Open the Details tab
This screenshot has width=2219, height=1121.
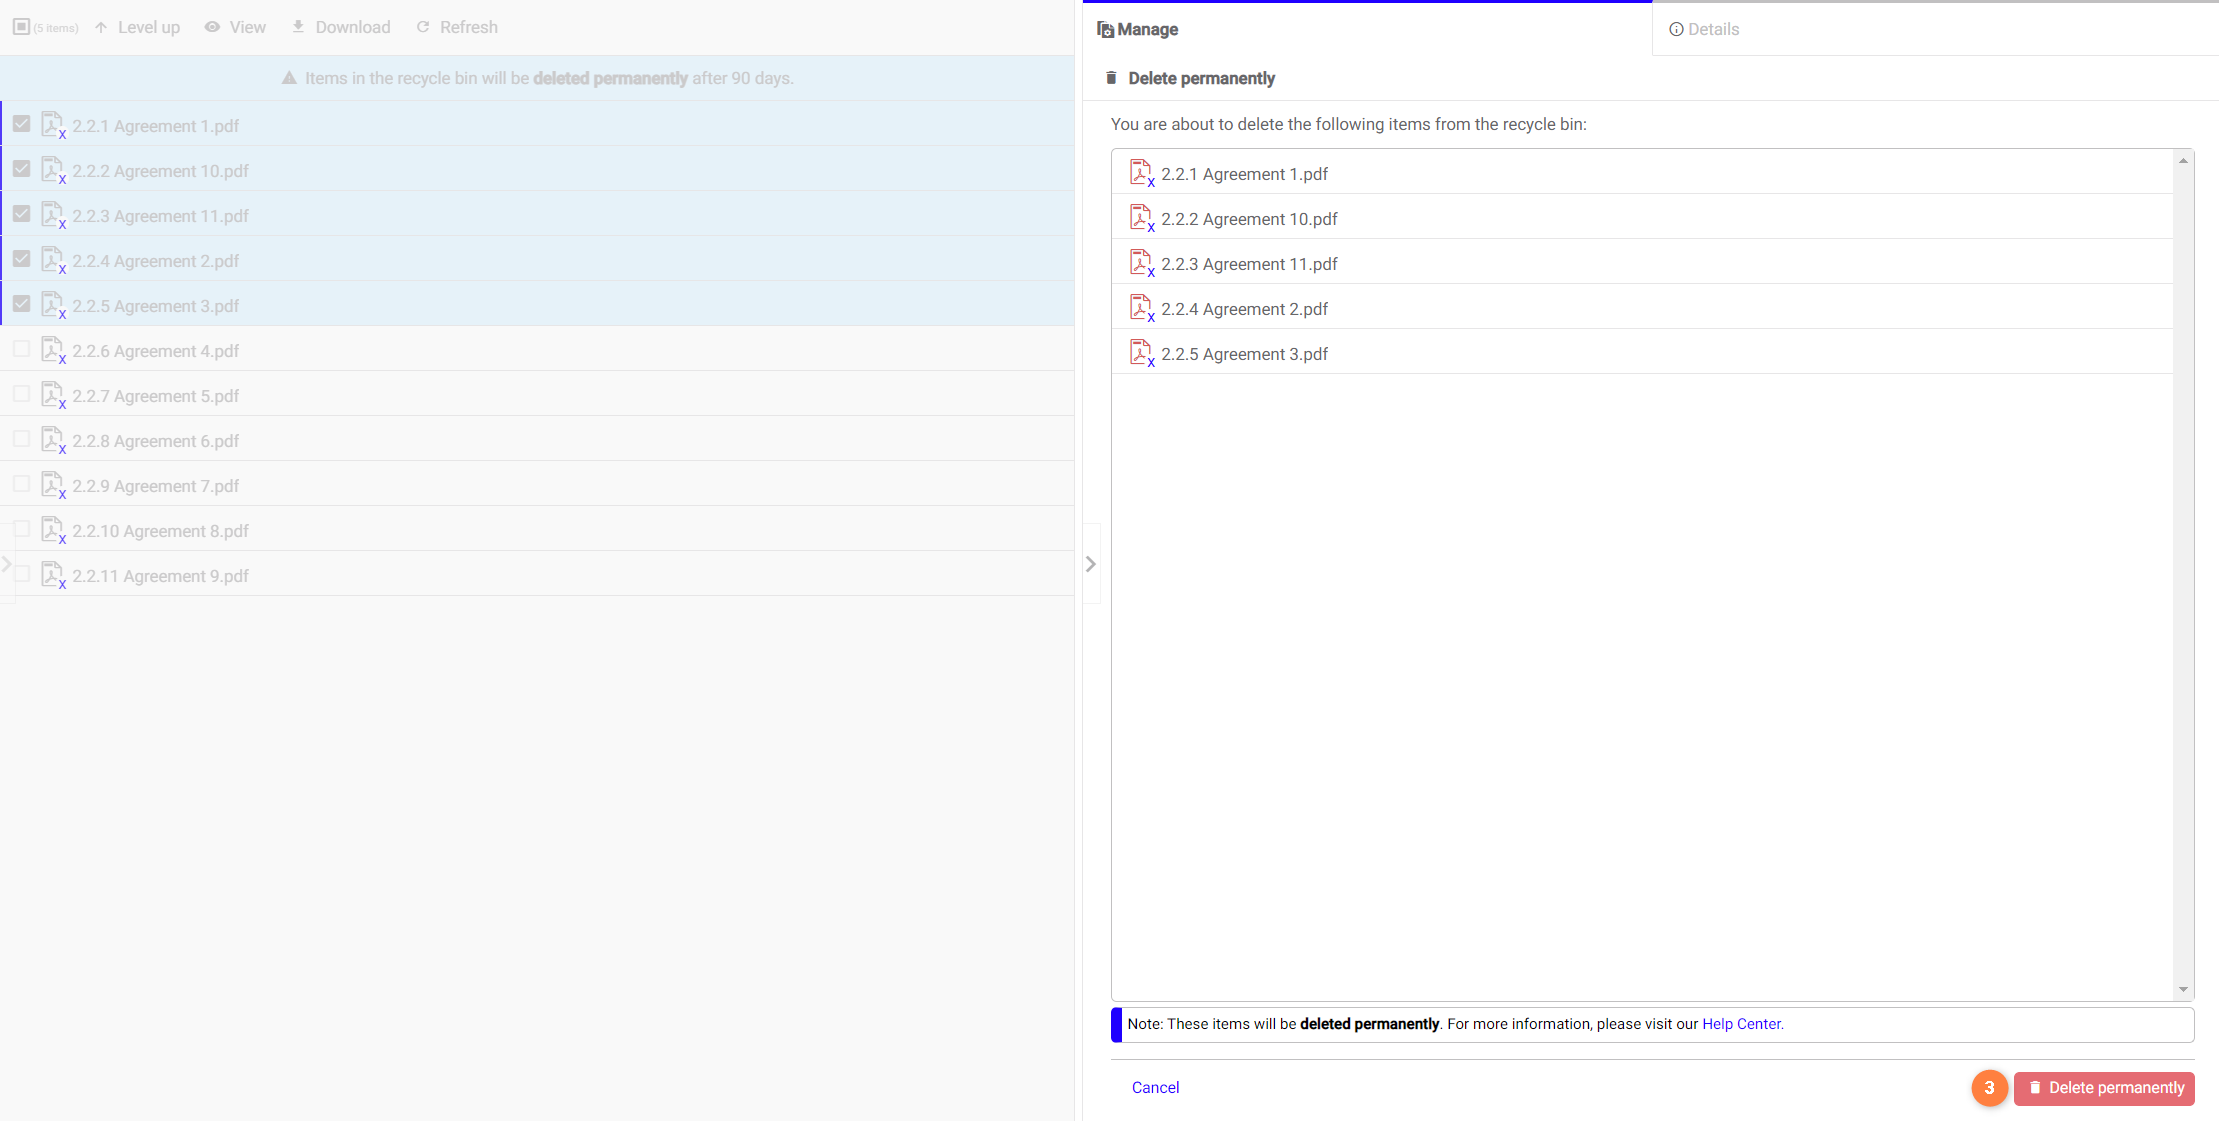click(x=1712, y=29)
